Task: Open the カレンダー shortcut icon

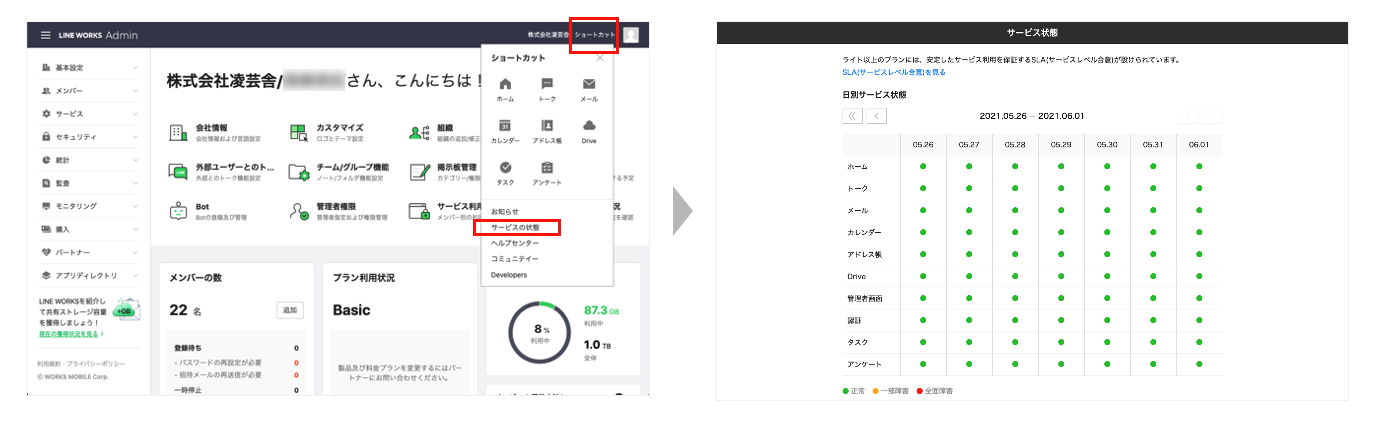Action: coord(505,126)
